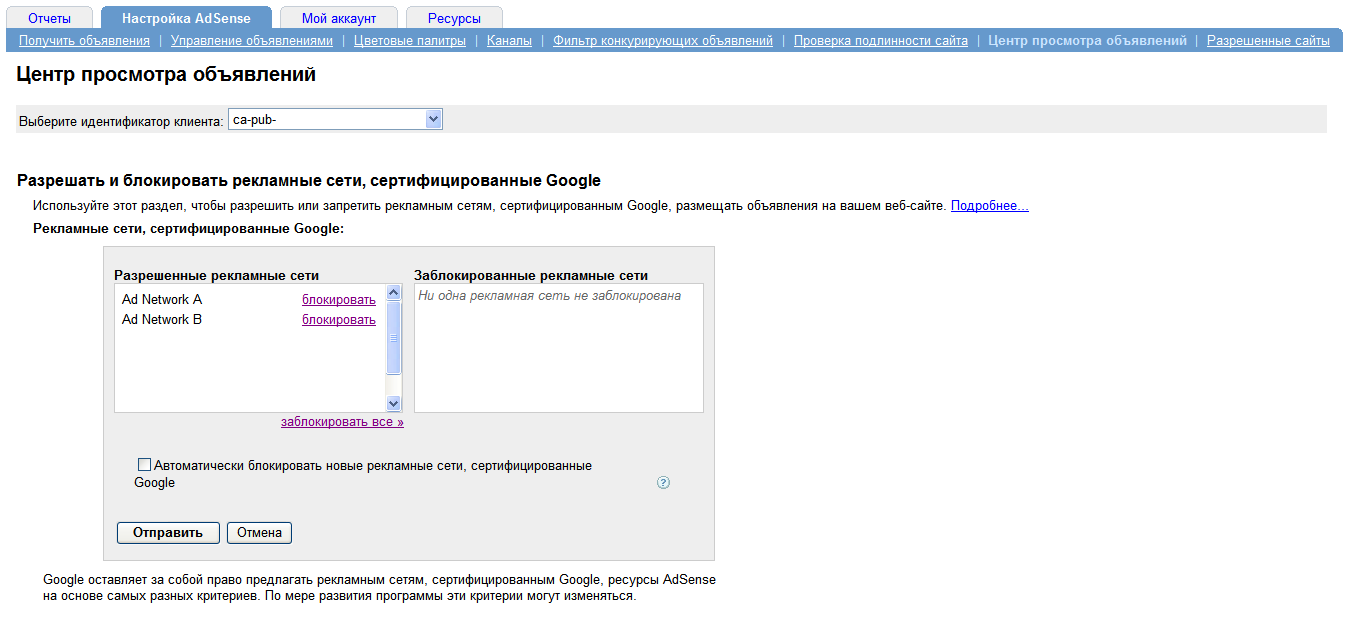This screenshot has height=619, width=1347.
Task: Block Ad Network A via блокировать link
Action: 339,300
